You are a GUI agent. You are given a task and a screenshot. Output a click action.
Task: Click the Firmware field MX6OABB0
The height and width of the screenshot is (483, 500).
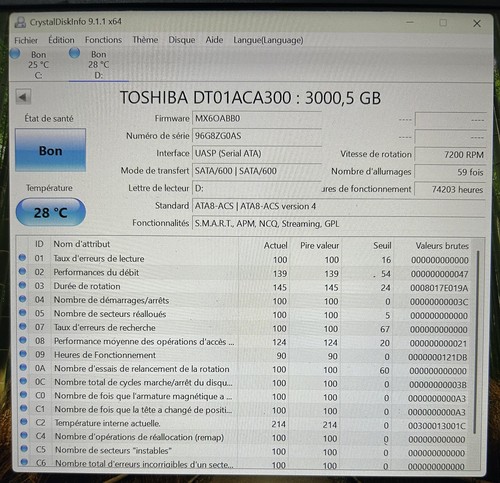[257, 119]
